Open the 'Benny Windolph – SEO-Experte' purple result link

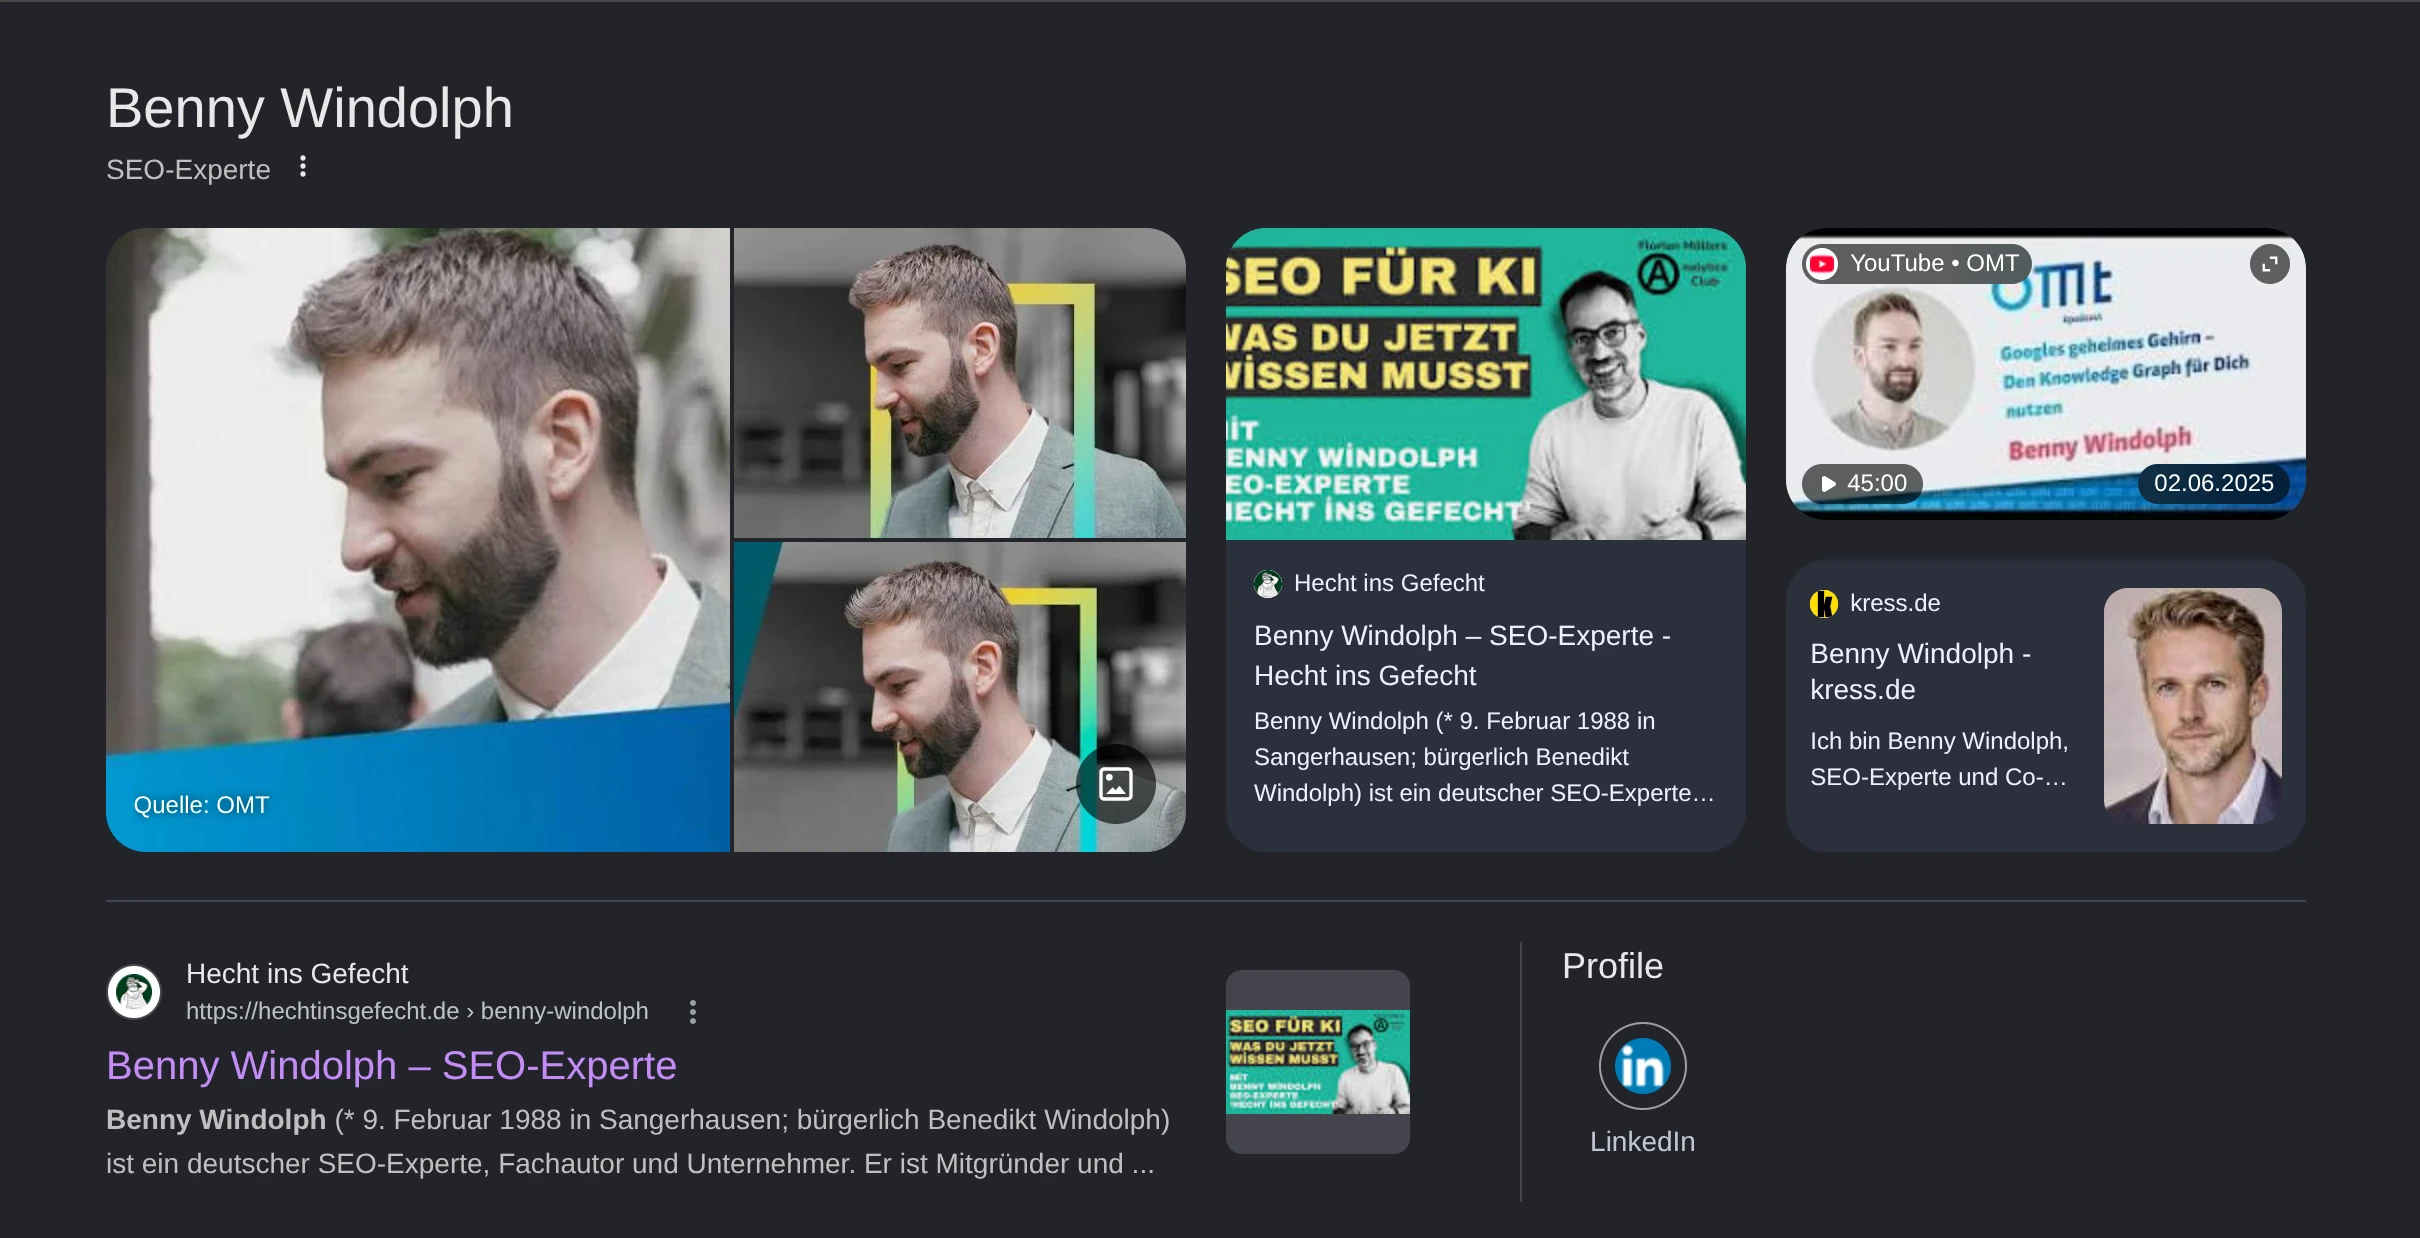pos(392,1066)
